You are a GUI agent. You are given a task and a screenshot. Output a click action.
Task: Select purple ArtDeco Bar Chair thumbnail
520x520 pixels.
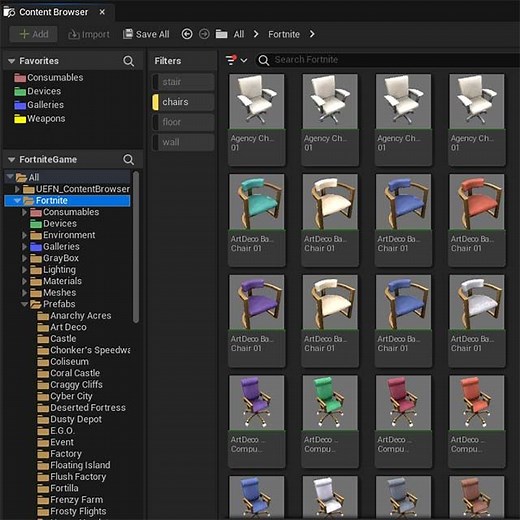pyautogui.click(x=257, y=302)
